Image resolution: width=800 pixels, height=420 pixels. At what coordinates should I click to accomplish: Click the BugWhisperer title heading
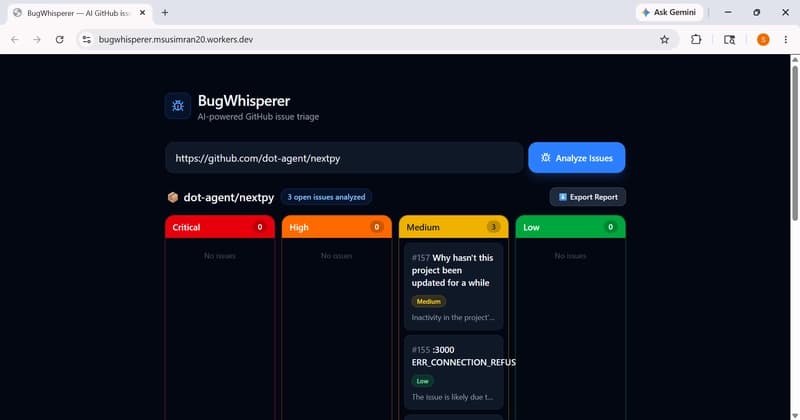[244, 101]
